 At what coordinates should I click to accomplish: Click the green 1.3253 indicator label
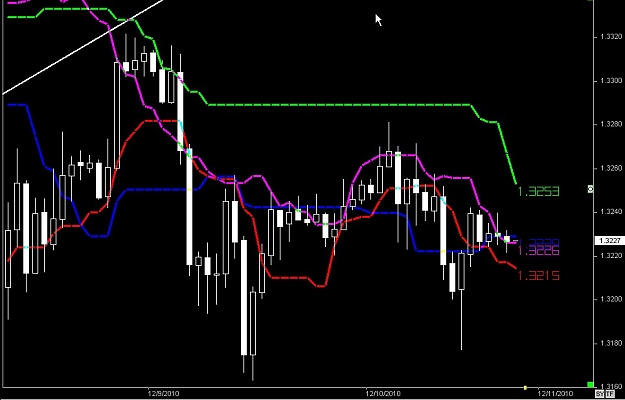[539, 192]
